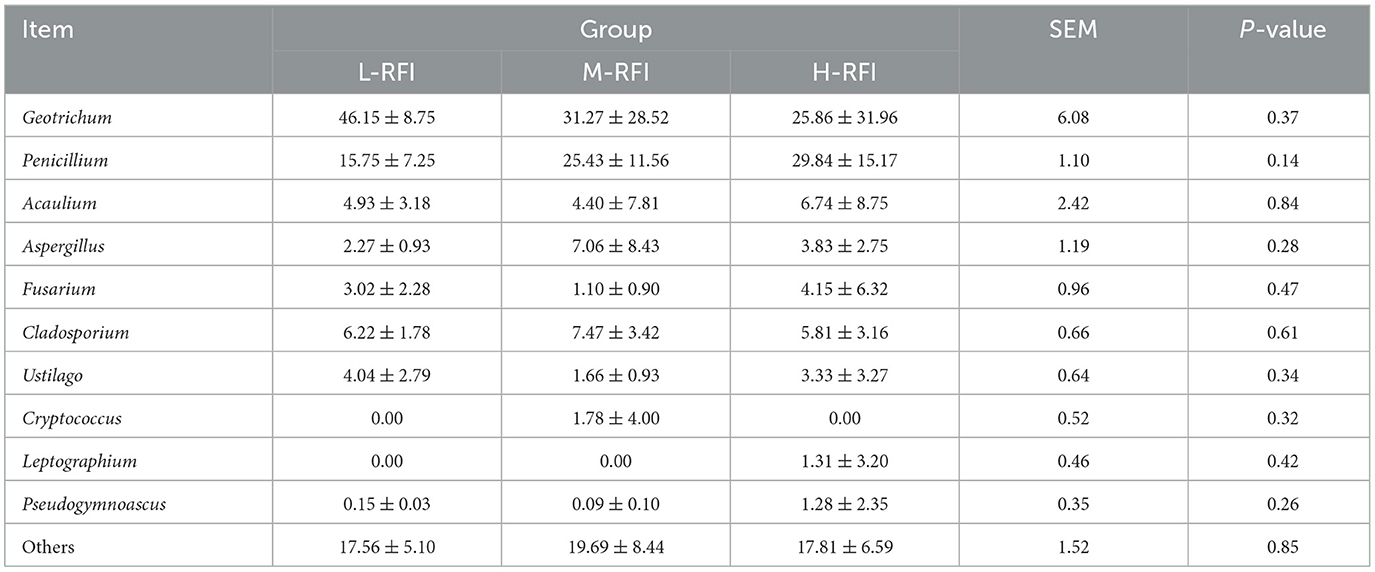Screen dimensions: 1375x572
Task: Click the M-RFI subheader
Action: (616, 73)
